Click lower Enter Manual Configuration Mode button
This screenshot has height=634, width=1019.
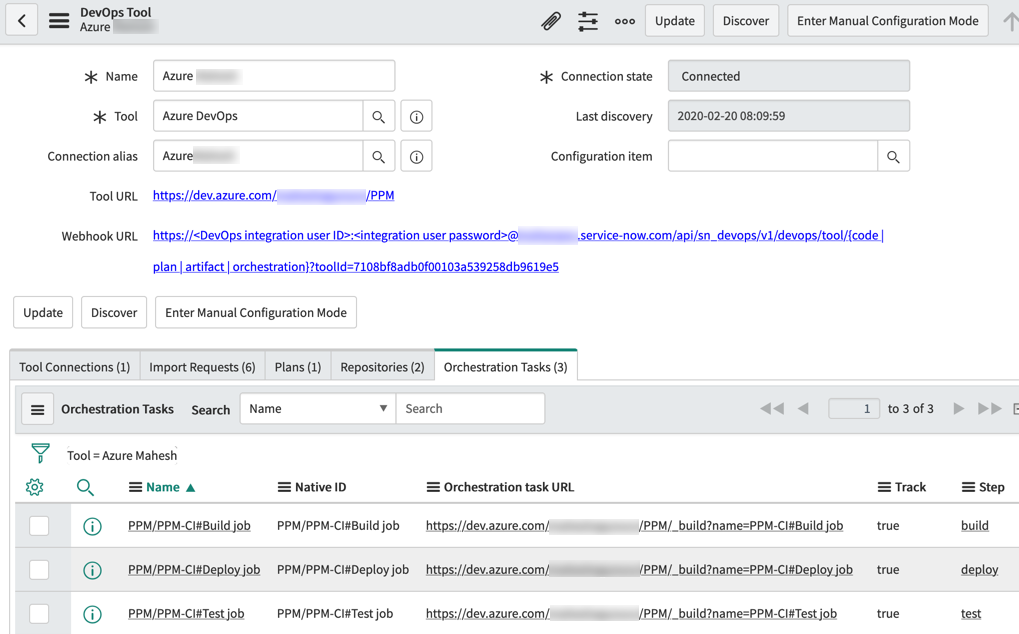pos(256,312)
